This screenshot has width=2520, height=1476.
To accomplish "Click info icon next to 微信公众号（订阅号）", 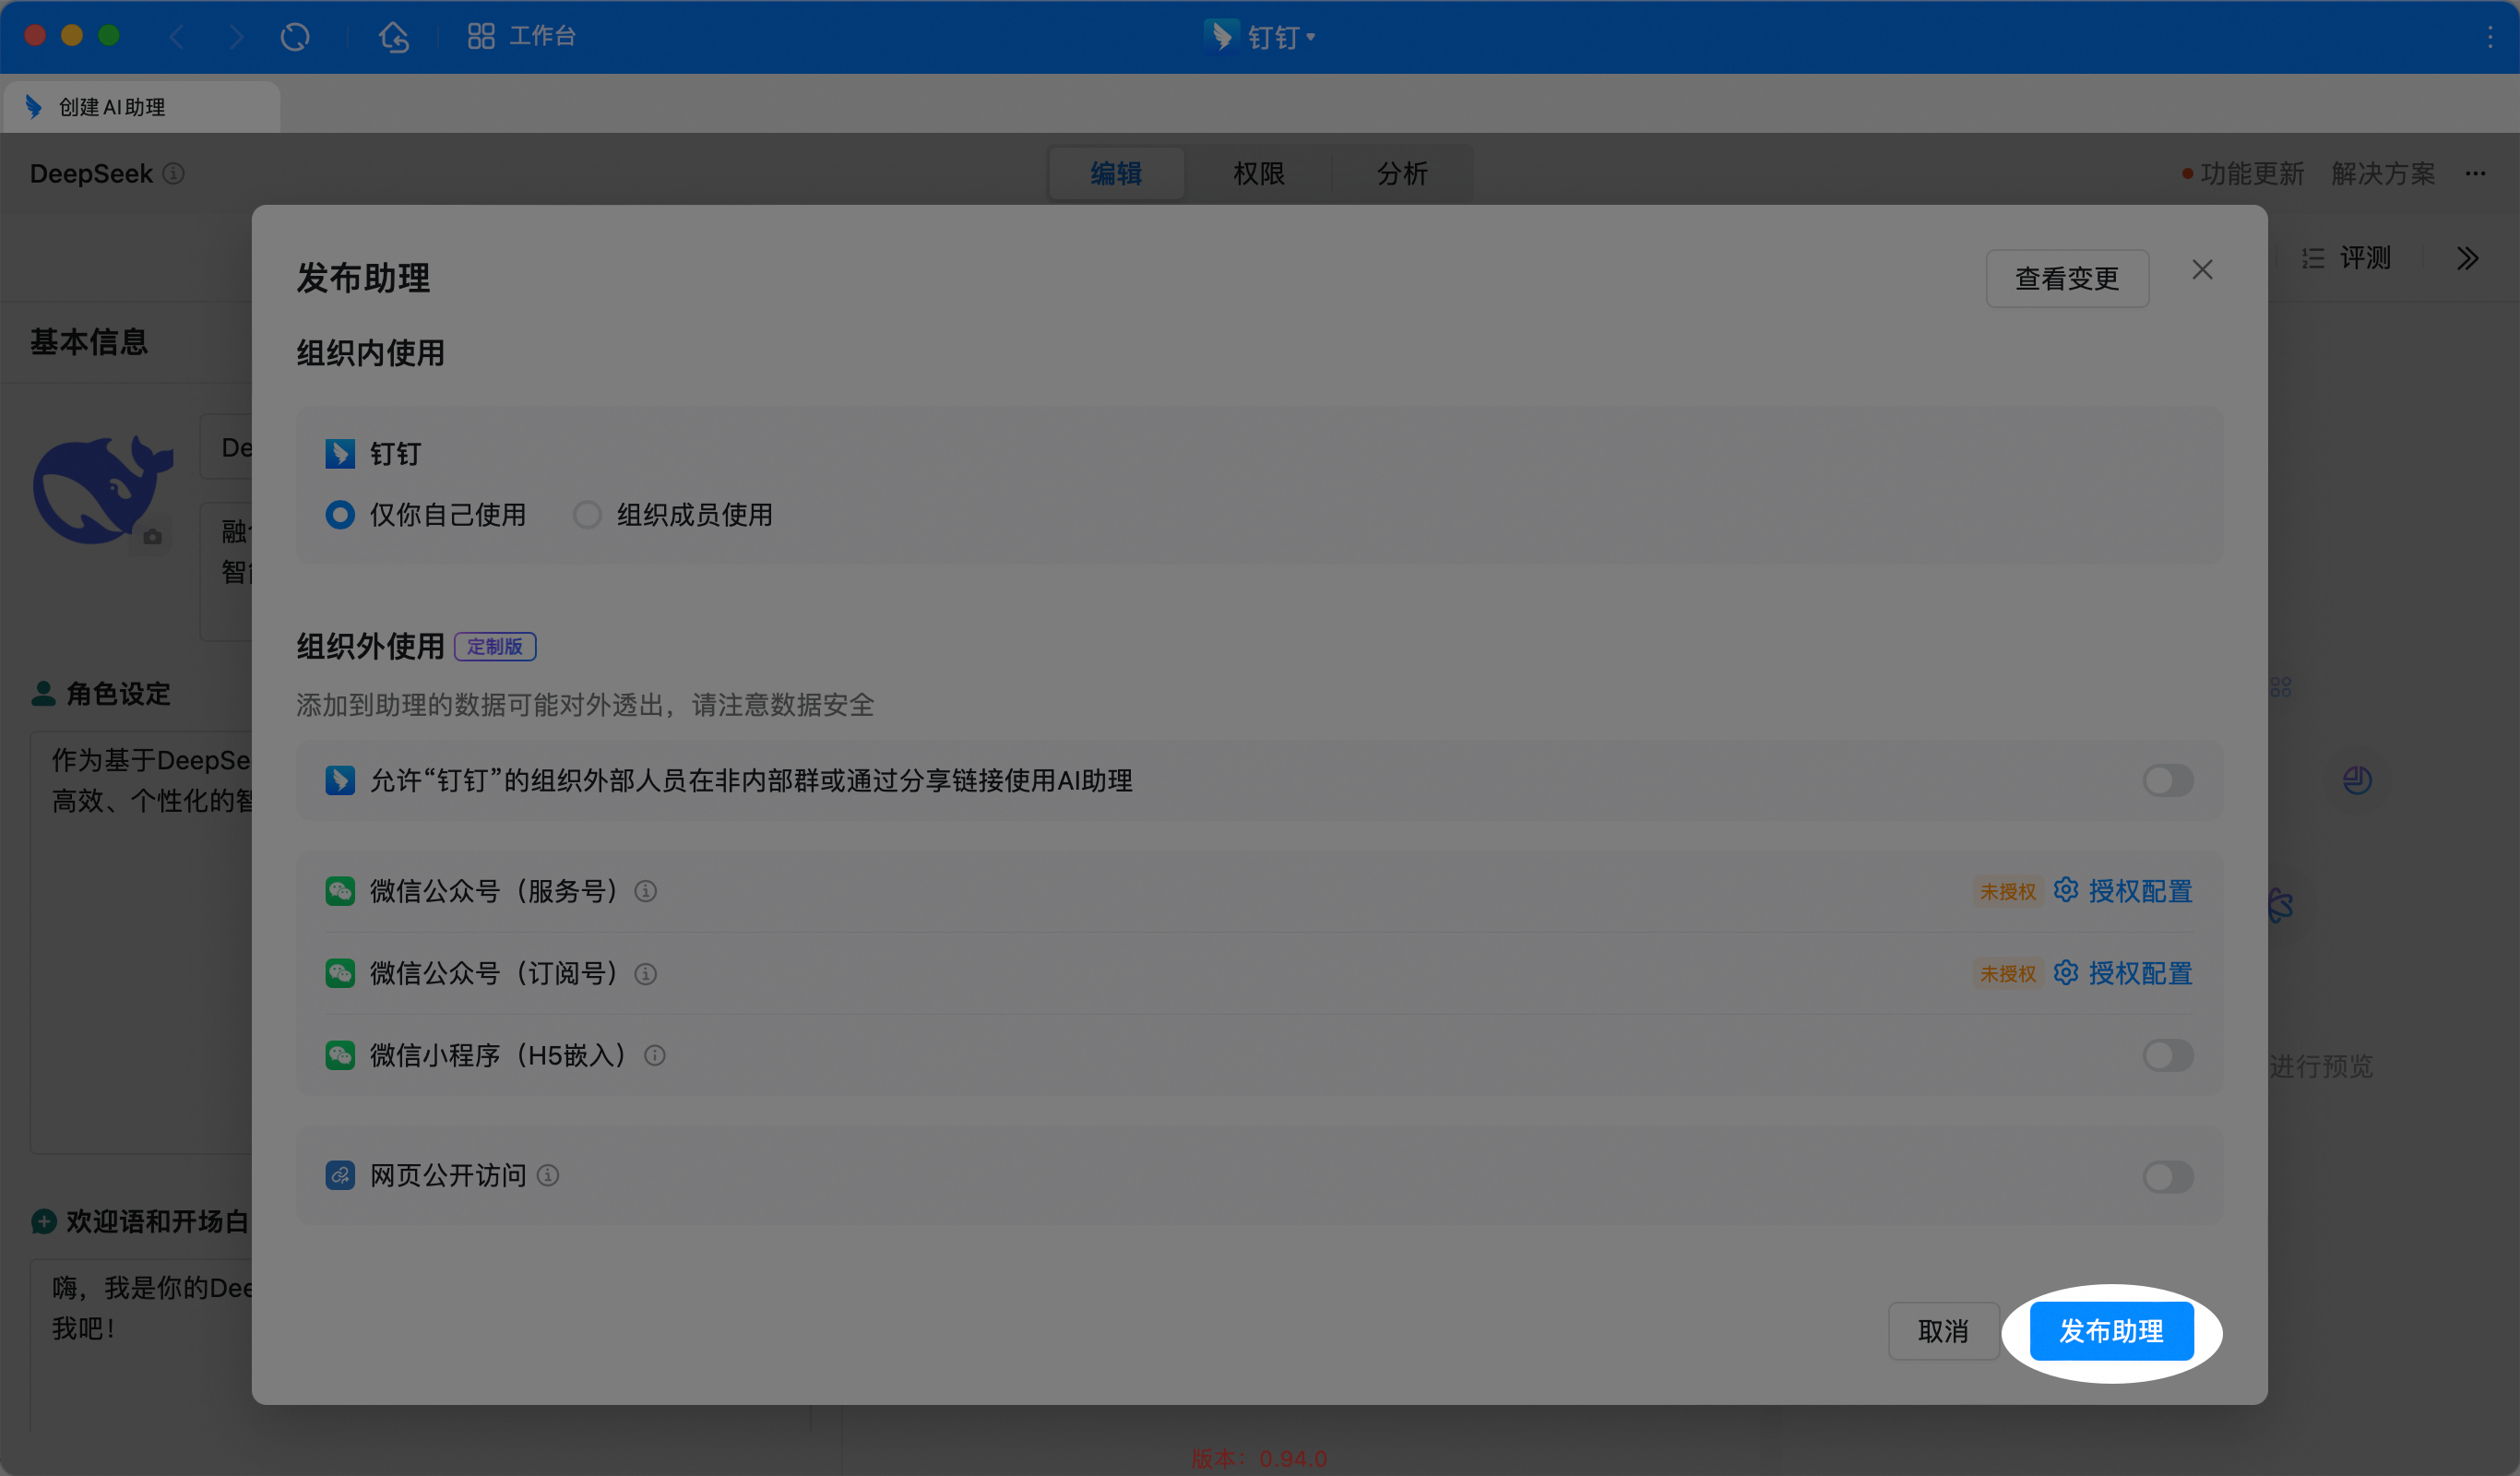I will coord(646,973).
